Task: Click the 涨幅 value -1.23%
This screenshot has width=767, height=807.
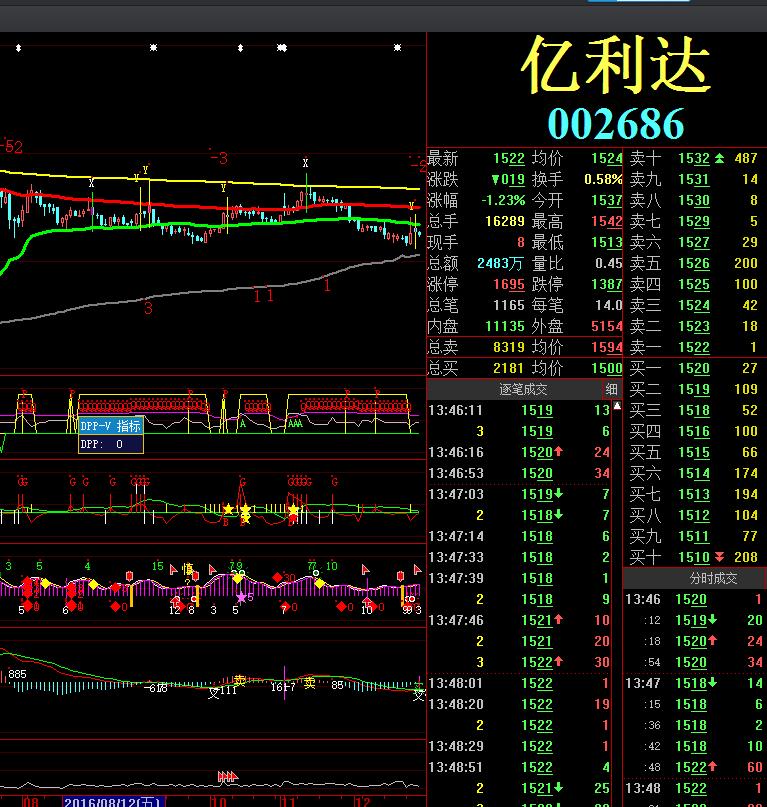Action: click(503, 200)
